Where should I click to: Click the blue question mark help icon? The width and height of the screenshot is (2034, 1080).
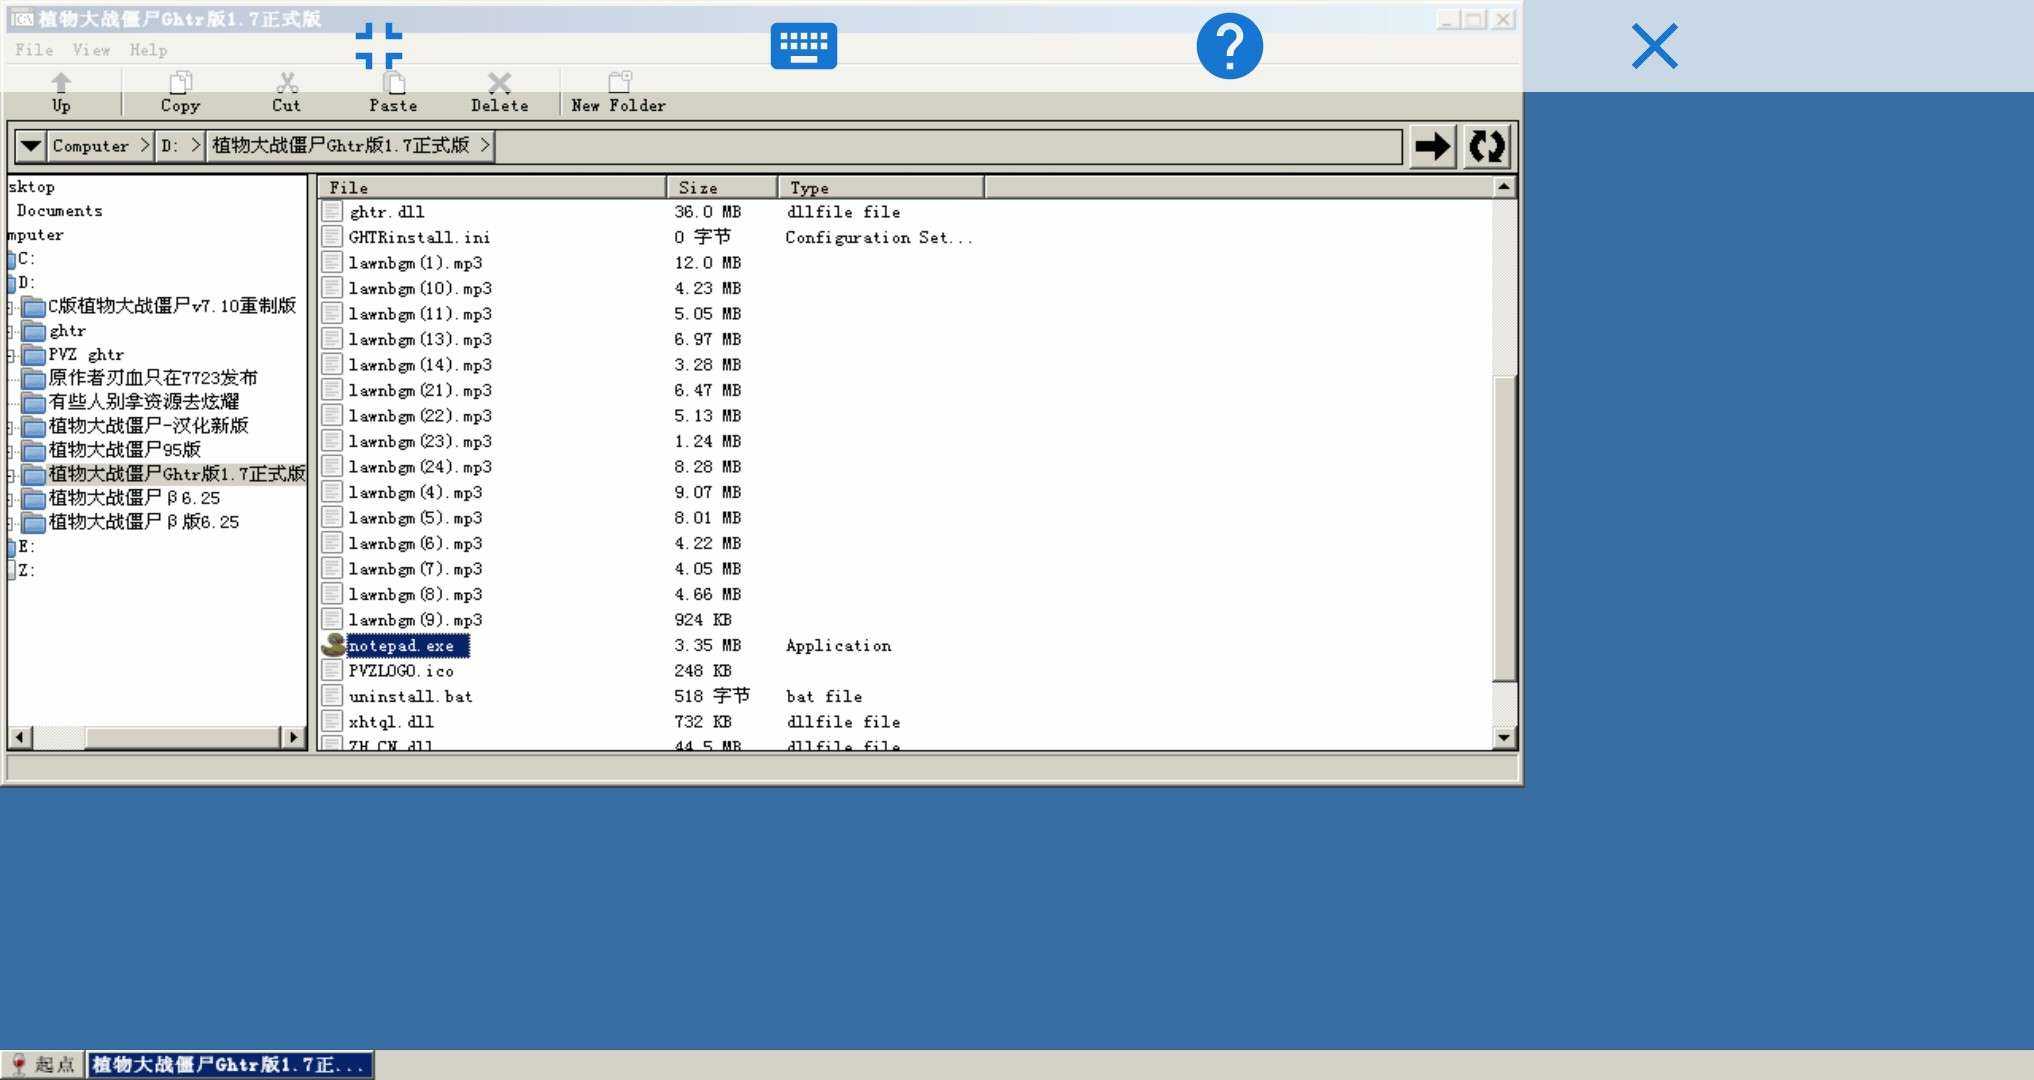point(1229,46)
